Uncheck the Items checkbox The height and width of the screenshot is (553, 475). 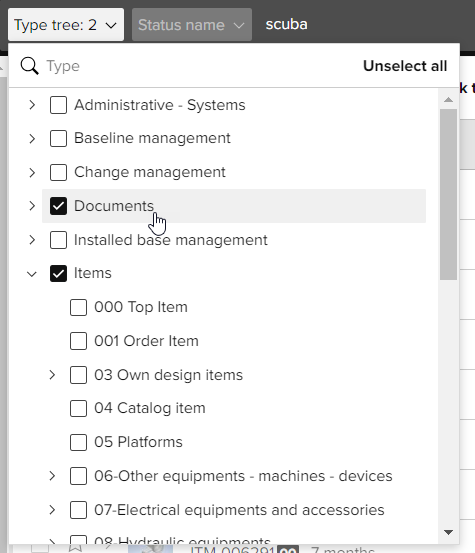[x=59, y=273]
